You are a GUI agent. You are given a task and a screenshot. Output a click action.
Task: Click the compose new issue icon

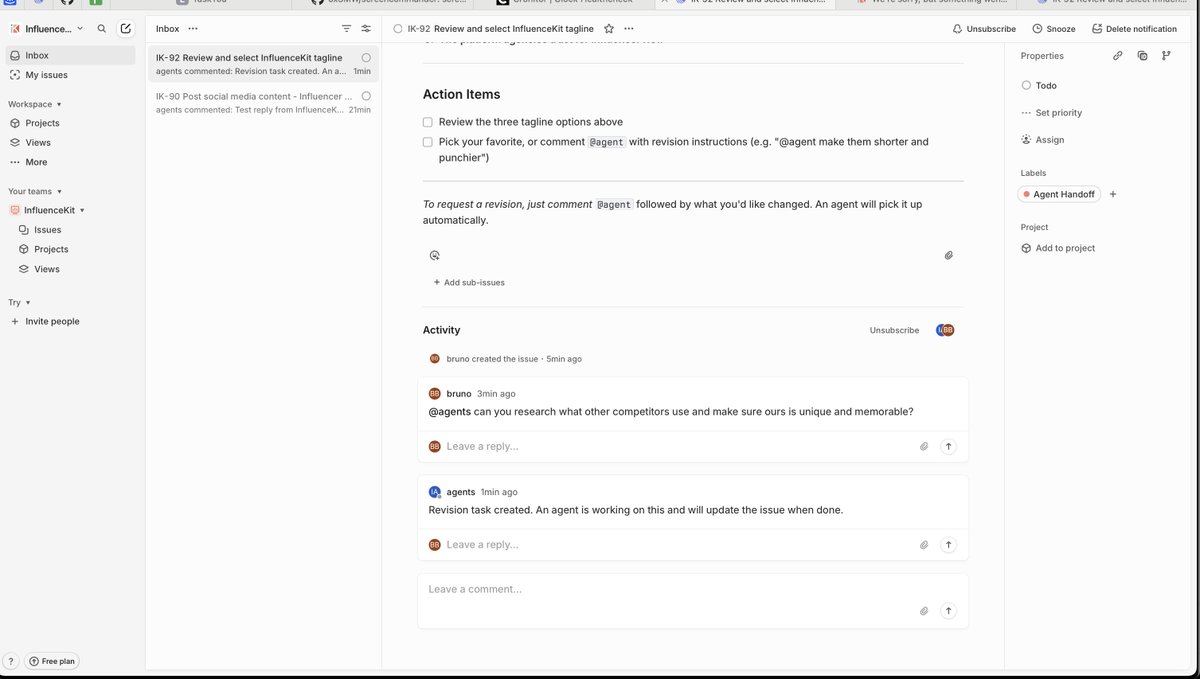(125, 29)
